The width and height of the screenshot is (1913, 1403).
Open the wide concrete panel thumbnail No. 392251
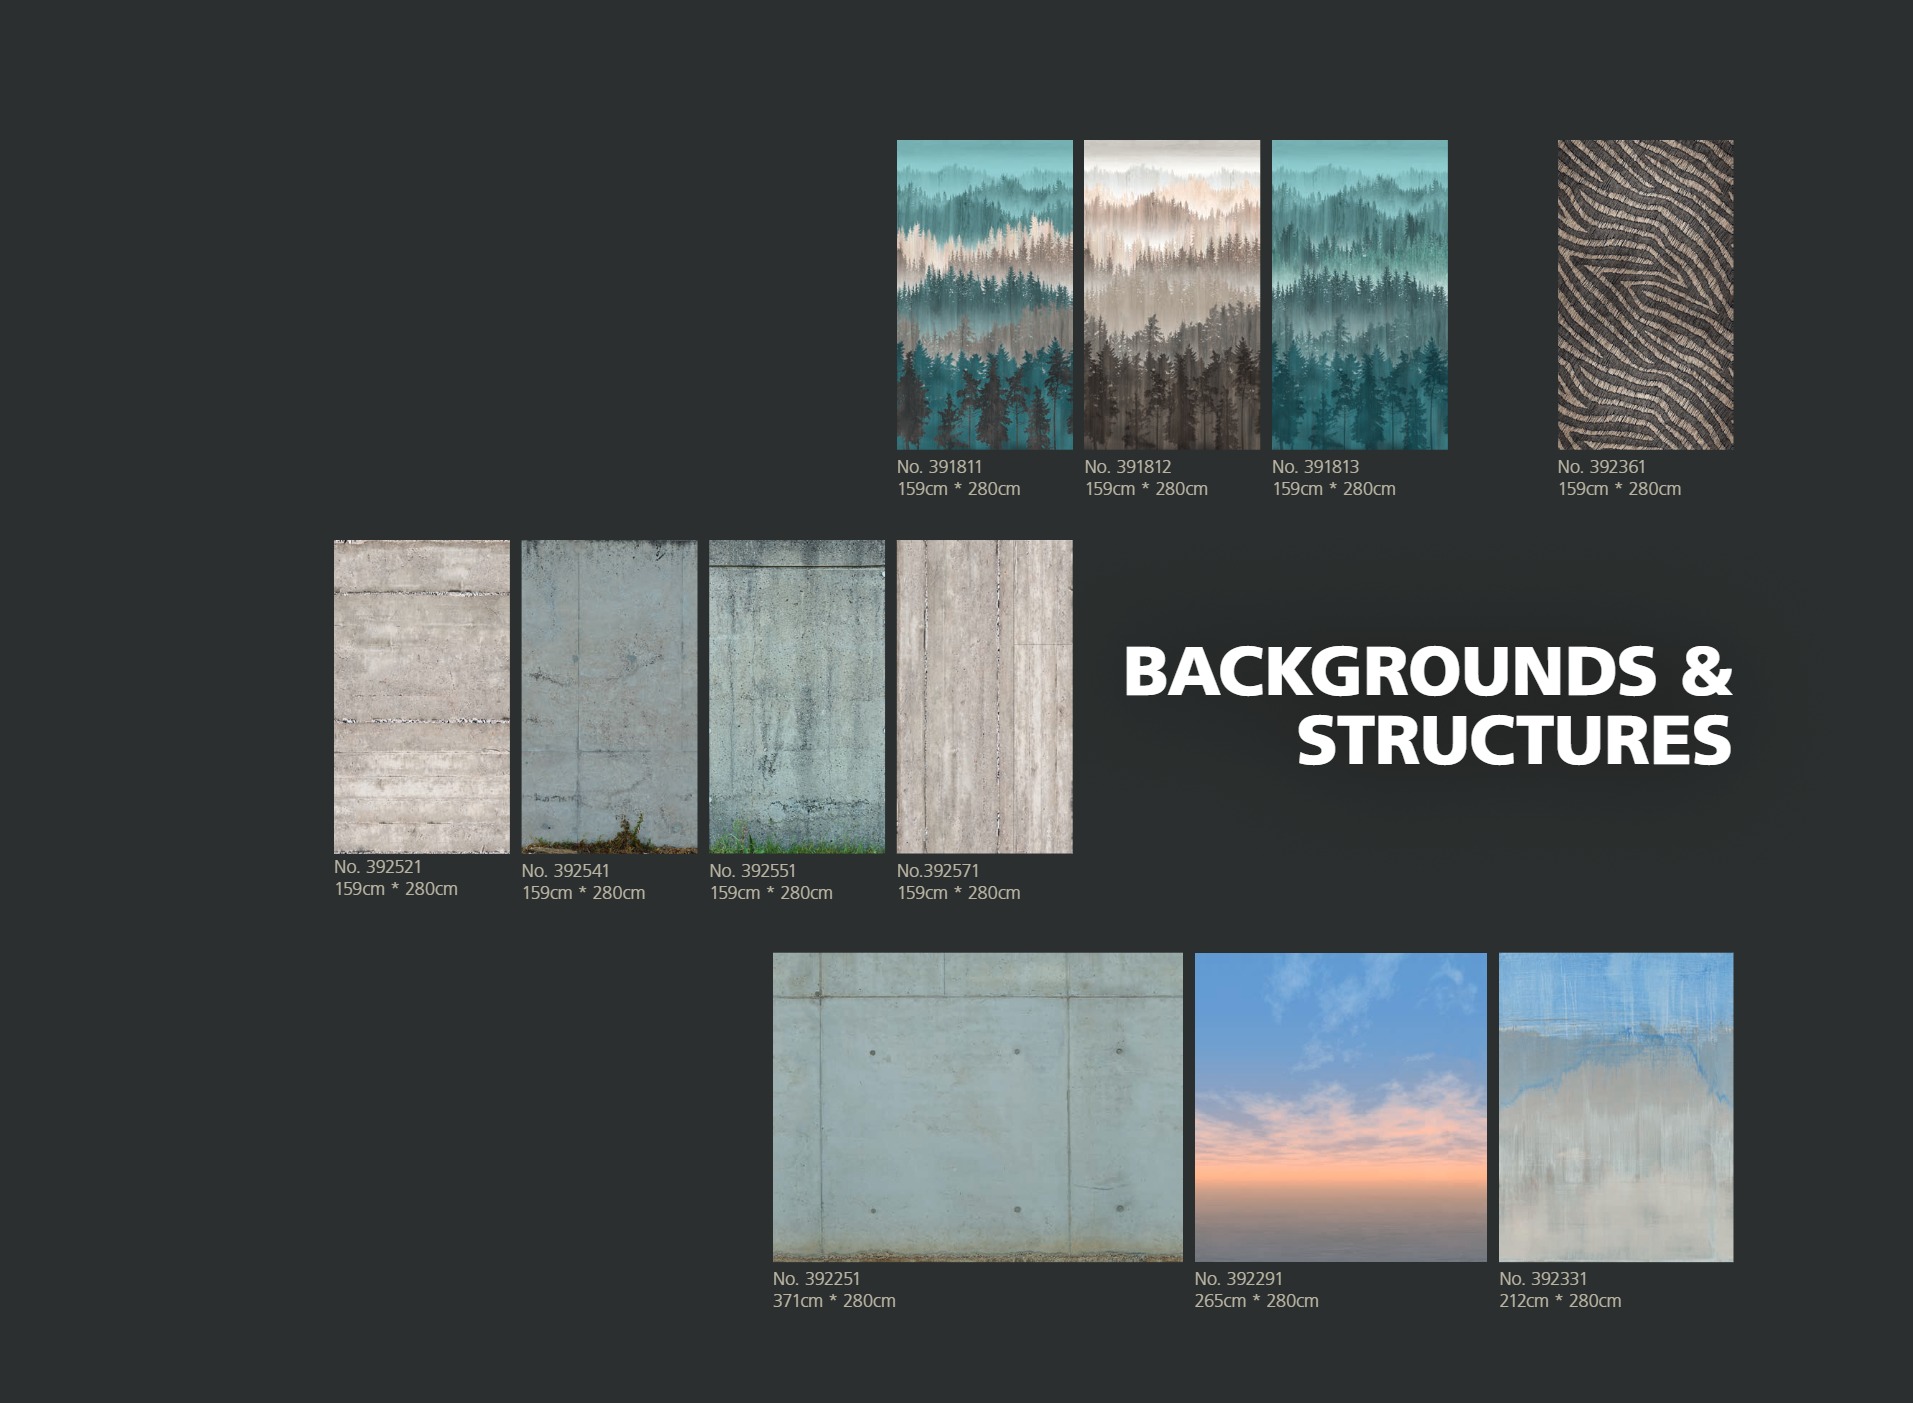pos(977,1106)
